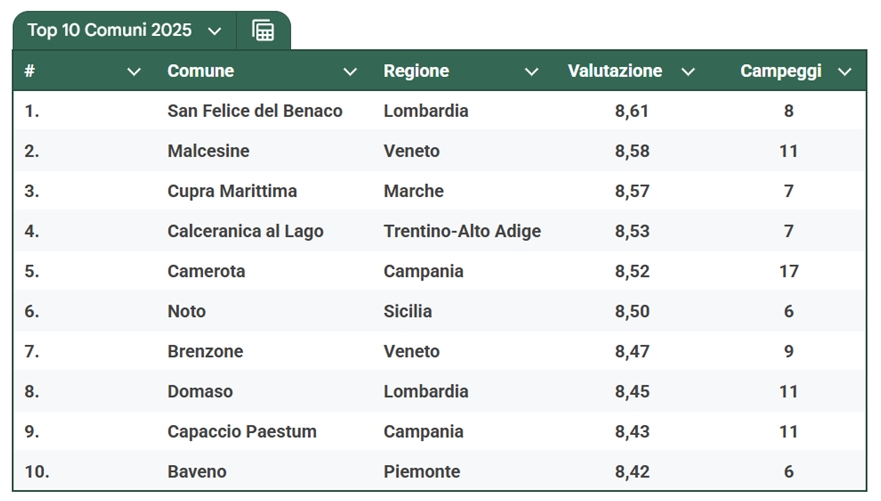
Task: Click the Trentino-Alto Adige region cell
Action: (462, 231)
